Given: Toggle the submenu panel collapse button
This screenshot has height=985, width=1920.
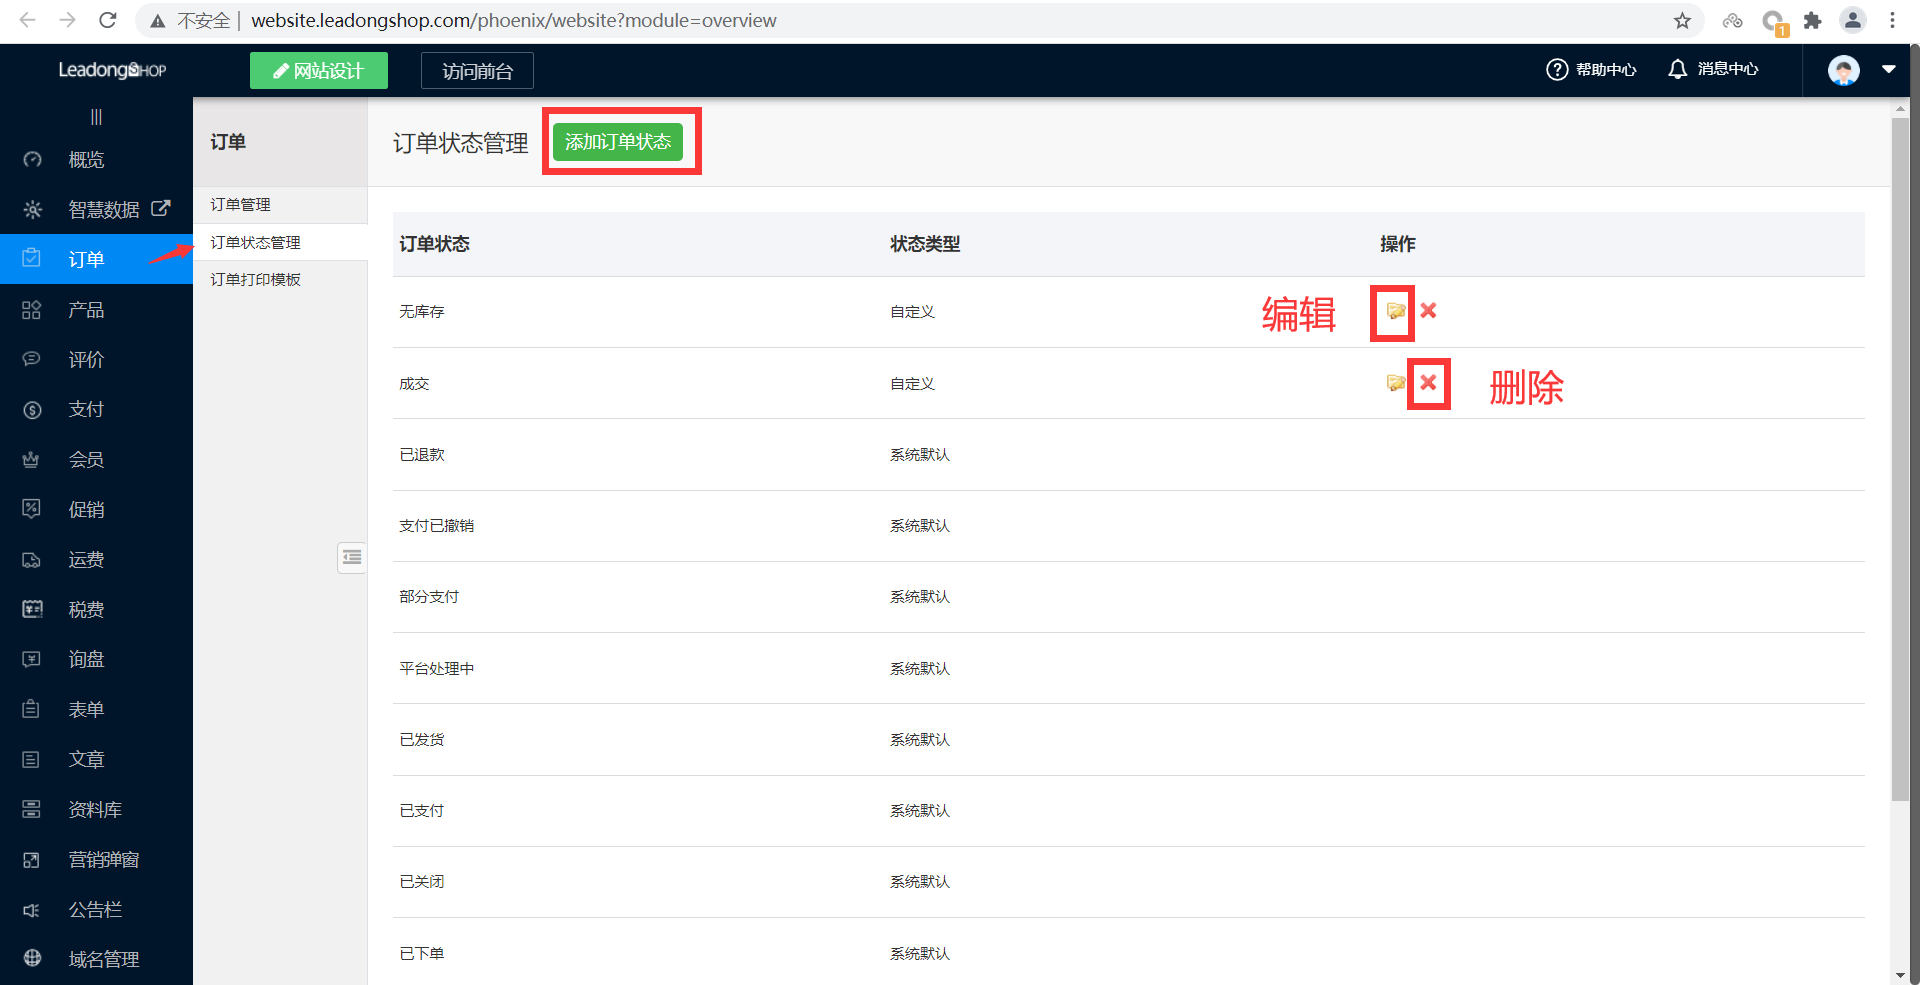Looking at the screenshot, I should [352, 557].
